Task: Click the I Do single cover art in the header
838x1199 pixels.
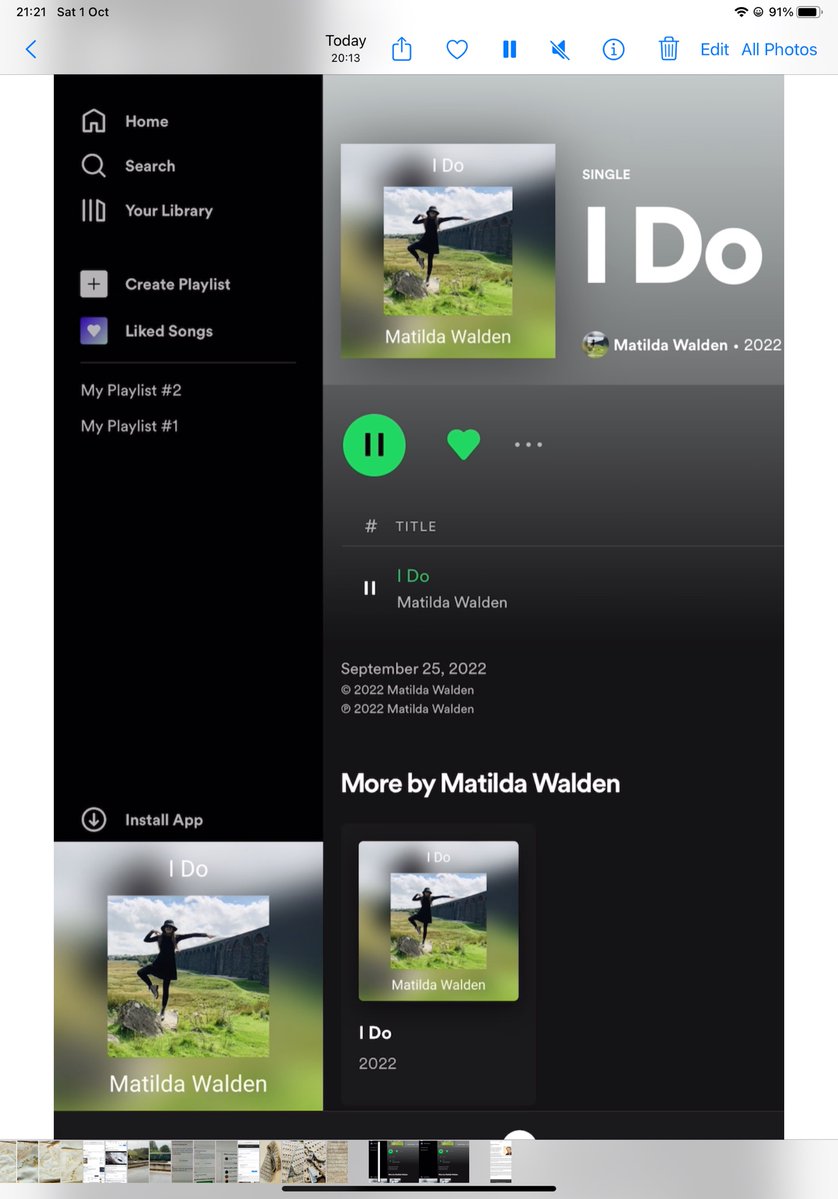Action: 448,251
